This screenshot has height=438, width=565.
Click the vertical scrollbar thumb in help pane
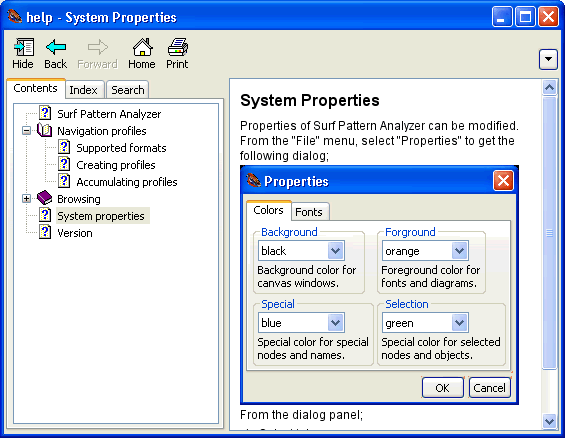point(550,233)
